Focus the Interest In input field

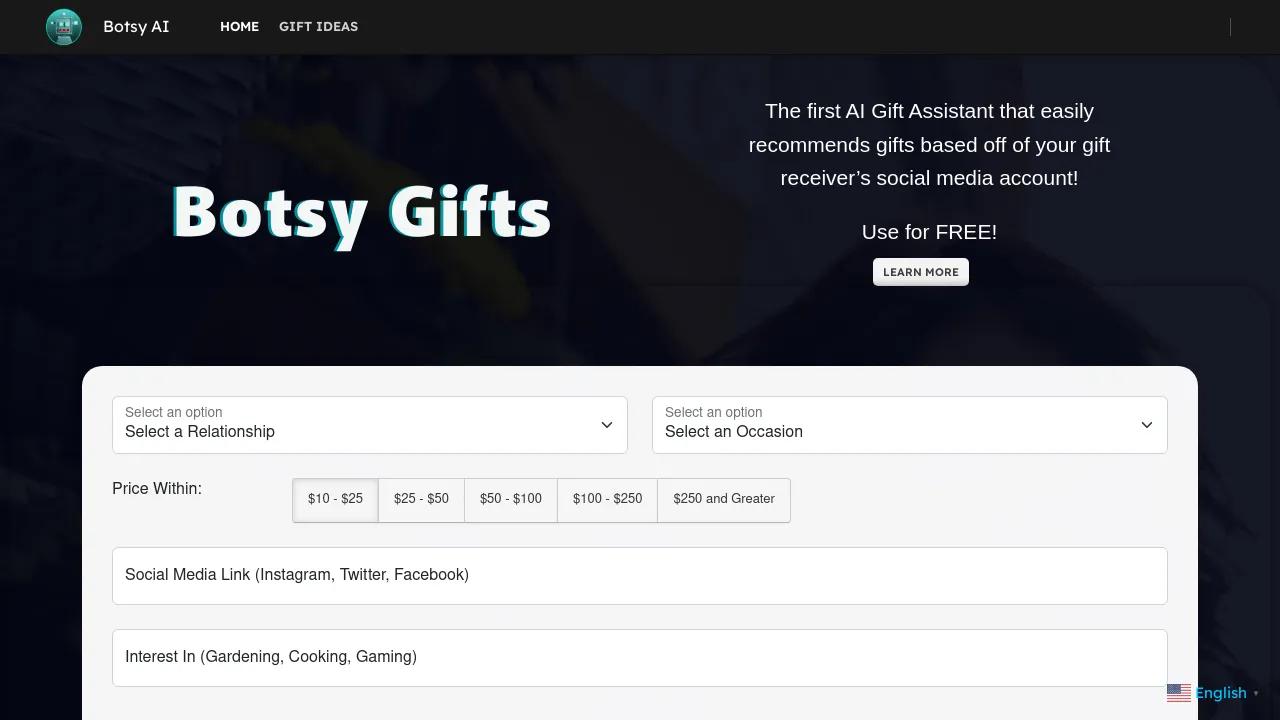tap(640, 658)
